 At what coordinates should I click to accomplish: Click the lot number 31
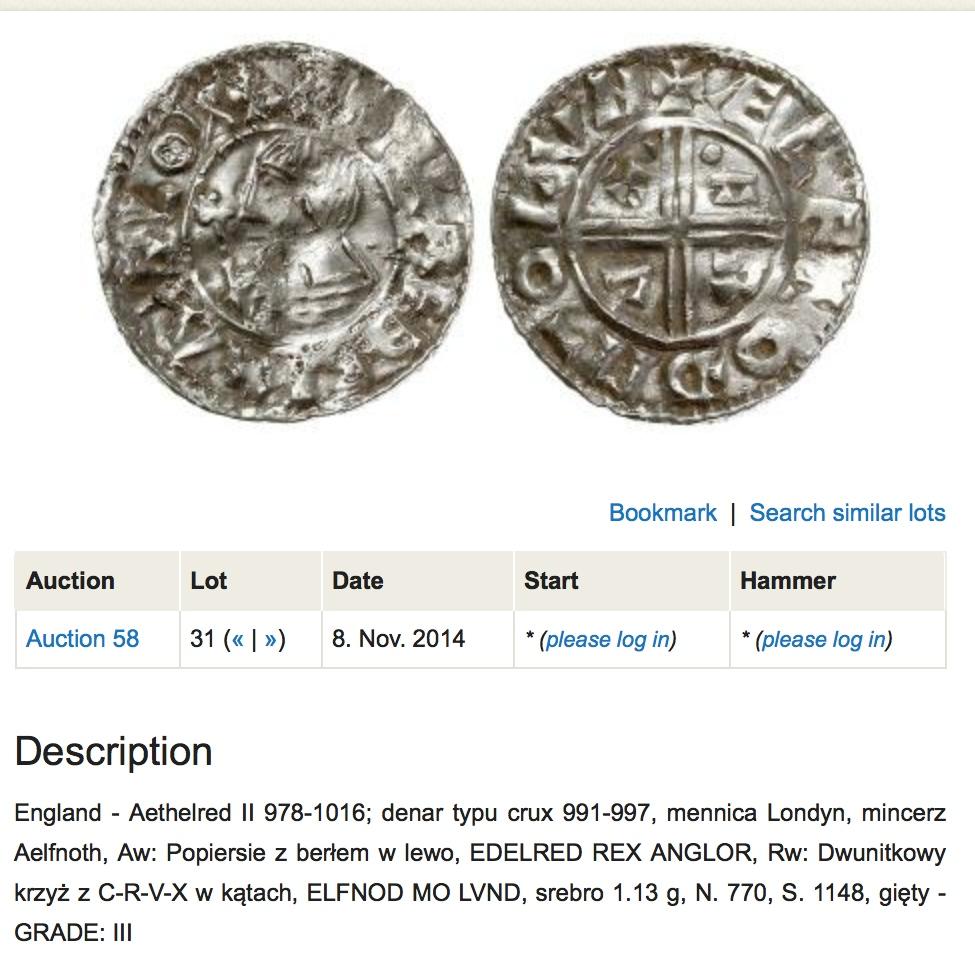click(203, 639)
